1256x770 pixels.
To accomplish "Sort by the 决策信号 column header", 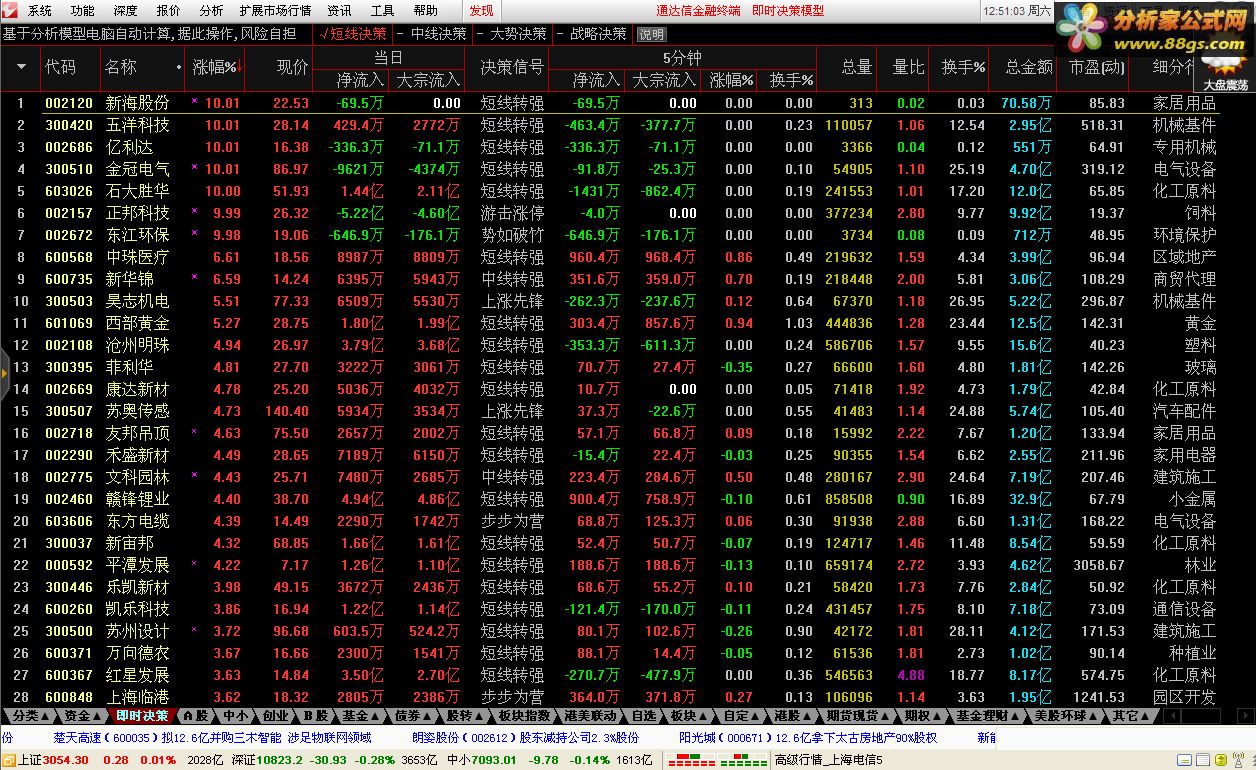I will point(512,67).
